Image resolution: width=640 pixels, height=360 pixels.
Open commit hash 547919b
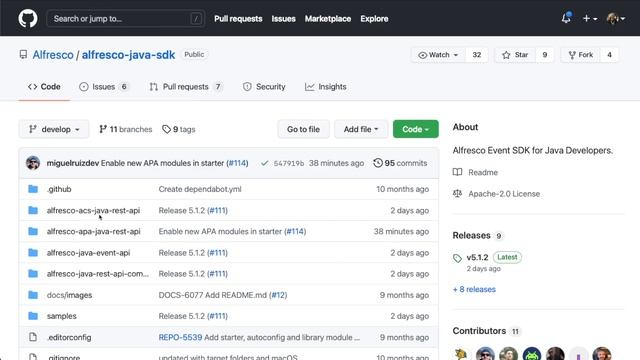pyautogui.click(x=289, y=163)
